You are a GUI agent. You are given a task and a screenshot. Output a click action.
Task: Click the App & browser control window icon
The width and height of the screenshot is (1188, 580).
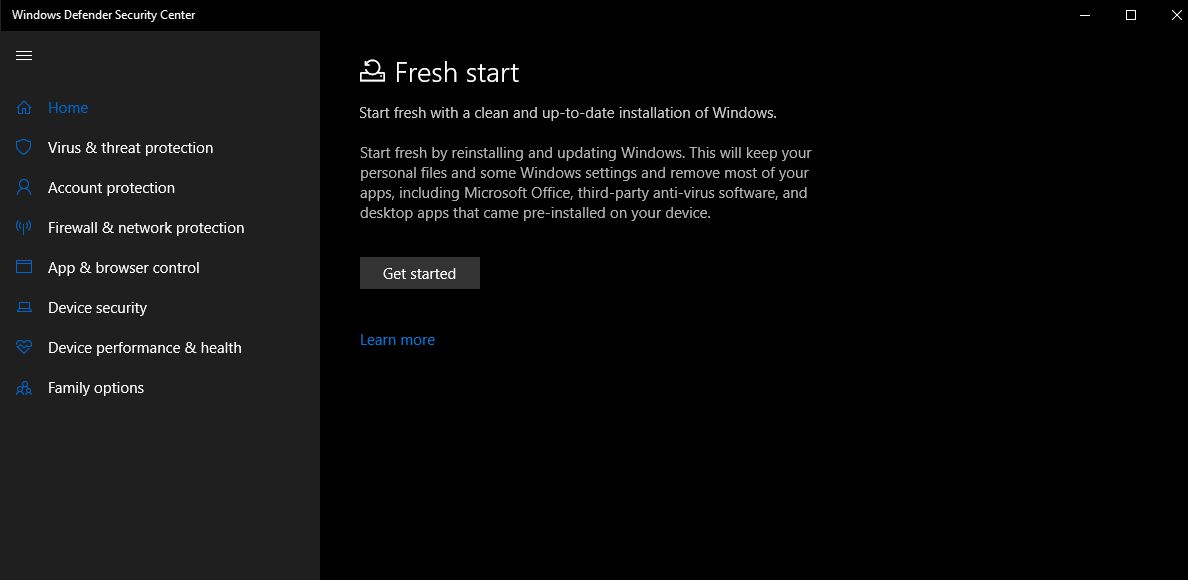click(24, 267)
